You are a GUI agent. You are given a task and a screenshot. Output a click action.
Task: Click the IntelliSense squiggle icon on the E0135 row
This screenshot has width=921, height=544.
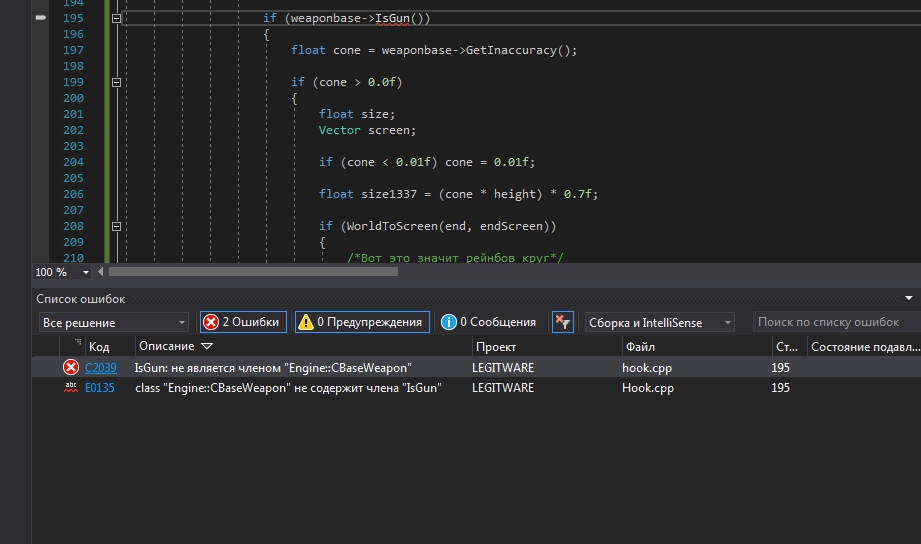[x=71, y=387]
